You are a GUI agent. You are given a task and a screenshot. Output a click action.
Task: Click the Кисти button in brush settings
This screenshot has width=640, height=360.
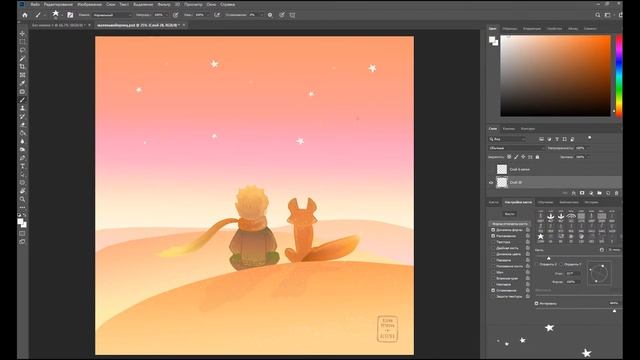tap(509, 213)
